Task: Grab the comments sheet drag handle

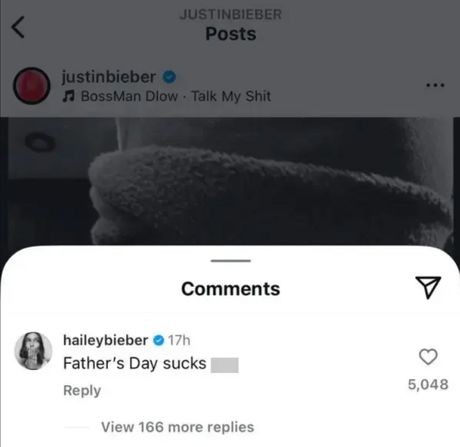Action: click(x=231, y=261)
